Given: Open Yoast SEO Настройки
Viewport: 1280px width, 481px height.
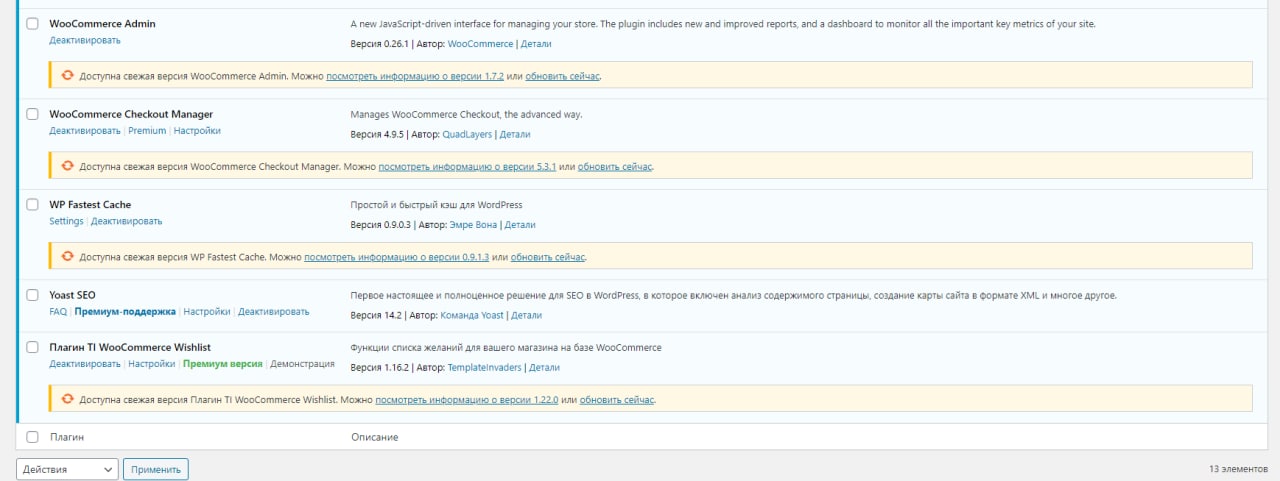Looking at the screenshot, I should (207, 312).
